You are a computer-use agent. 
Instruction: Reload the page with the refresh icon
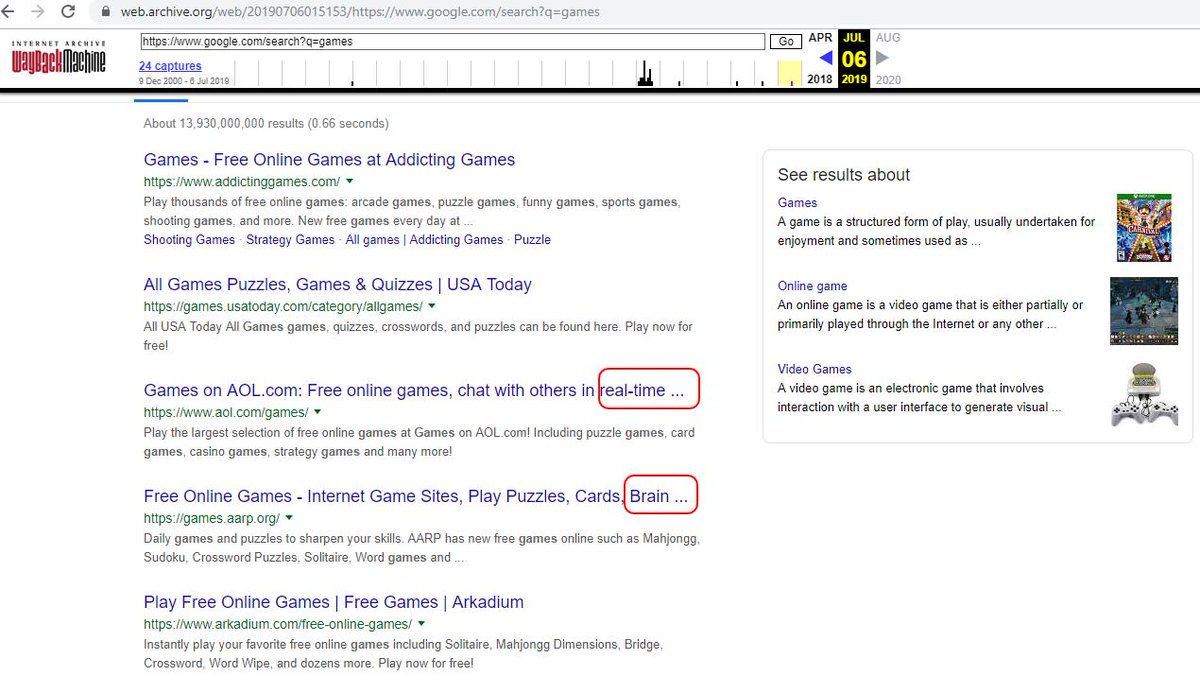[x=68, y=12]
